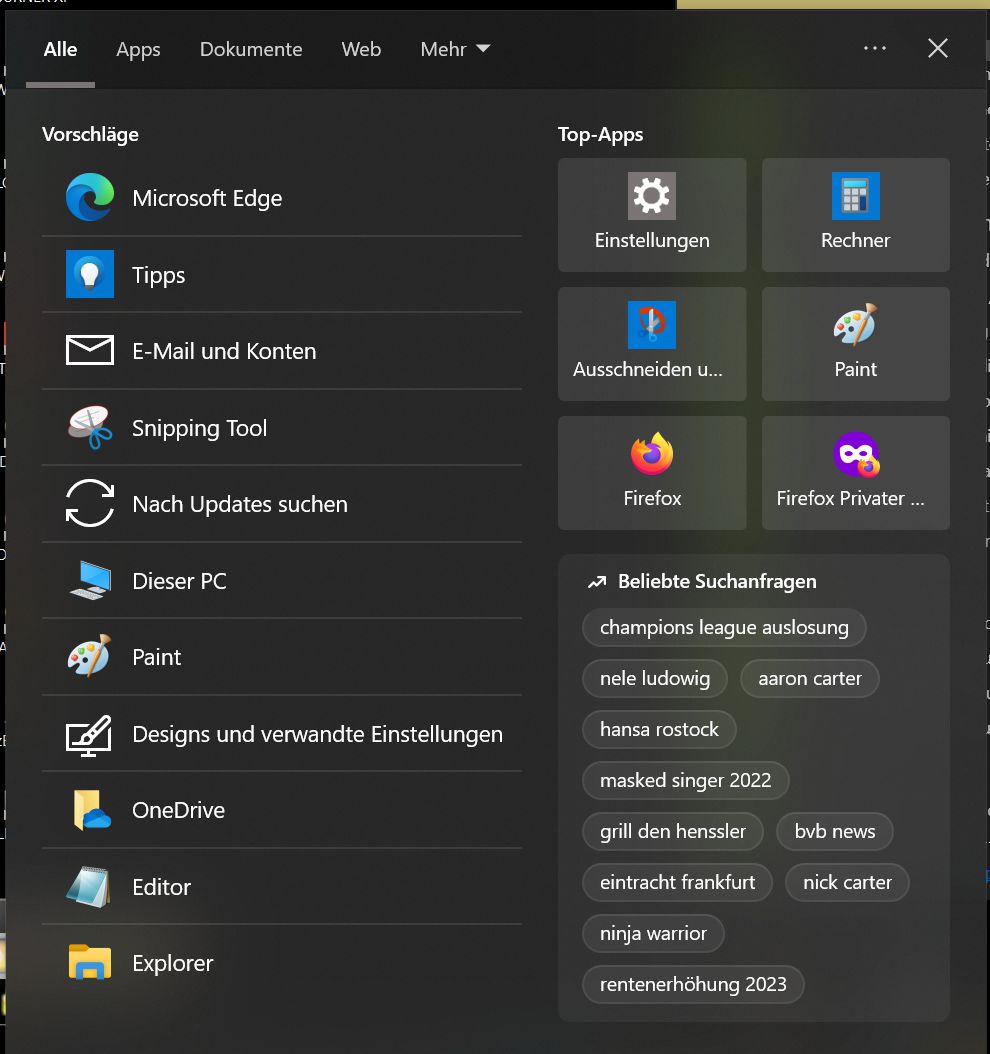
Task: Open Microsoft Edge icon in suggestions
Action: tap(89, 198)
